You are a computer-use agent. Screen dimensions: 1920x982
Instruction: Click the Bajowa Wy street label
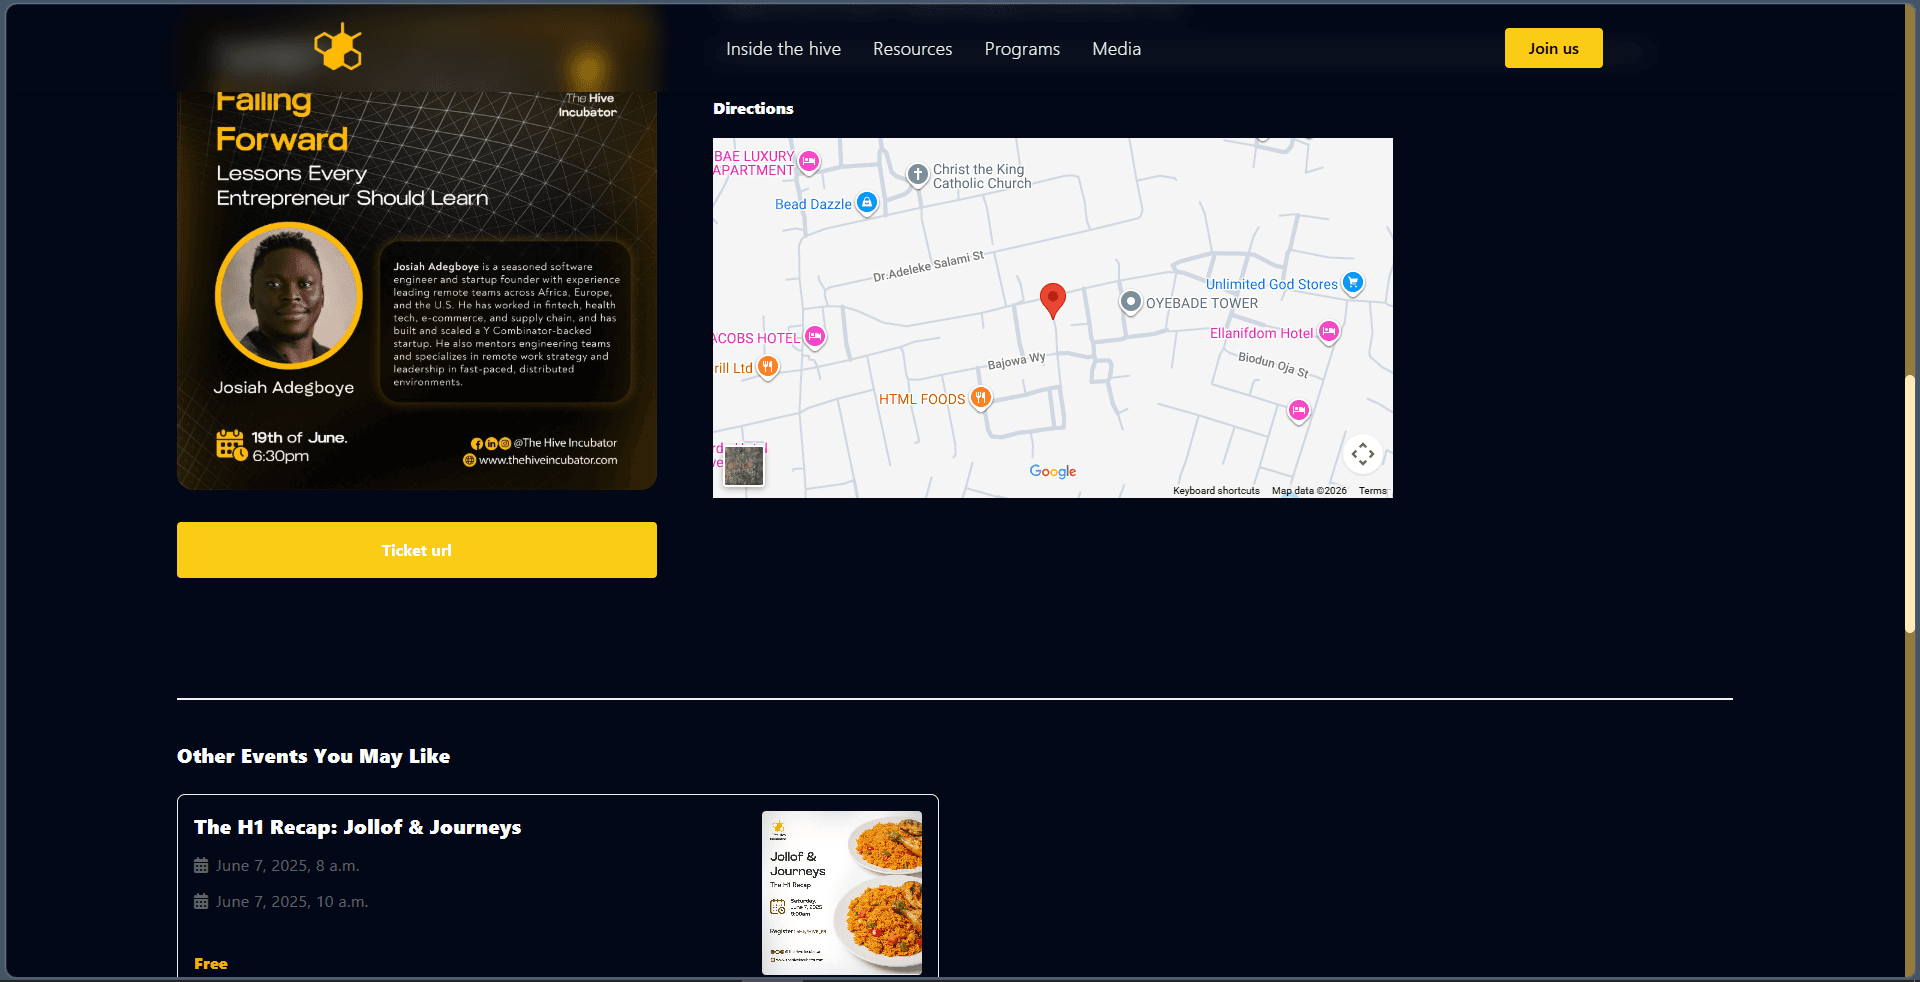point(1016,361)
